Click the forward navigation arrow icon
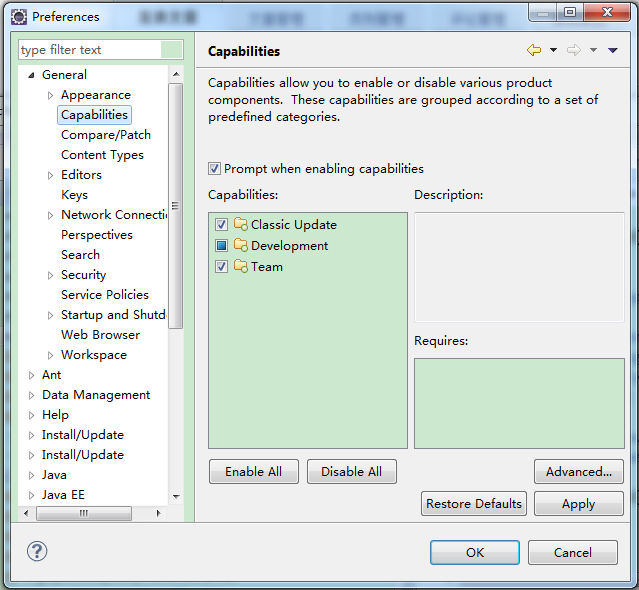639x590 pixels. (x=574, y=50)
